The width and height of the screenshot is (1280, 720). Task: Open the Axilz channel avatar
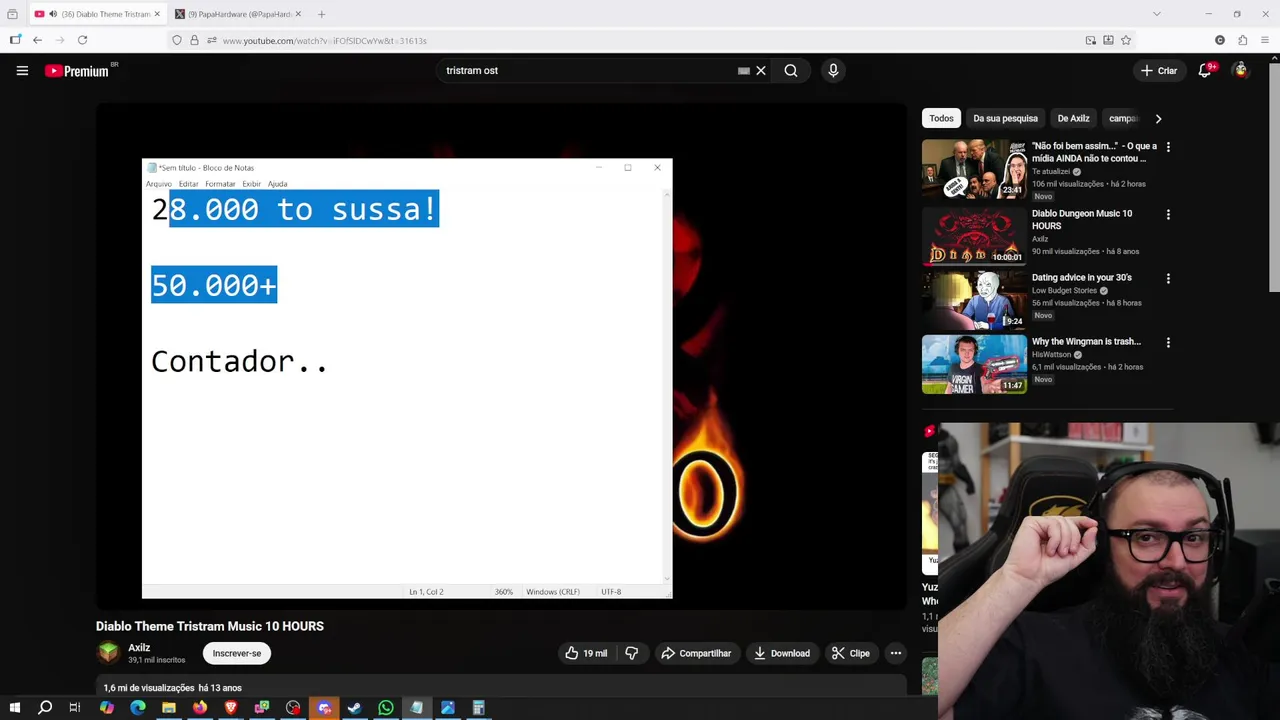tap(108, 653)
